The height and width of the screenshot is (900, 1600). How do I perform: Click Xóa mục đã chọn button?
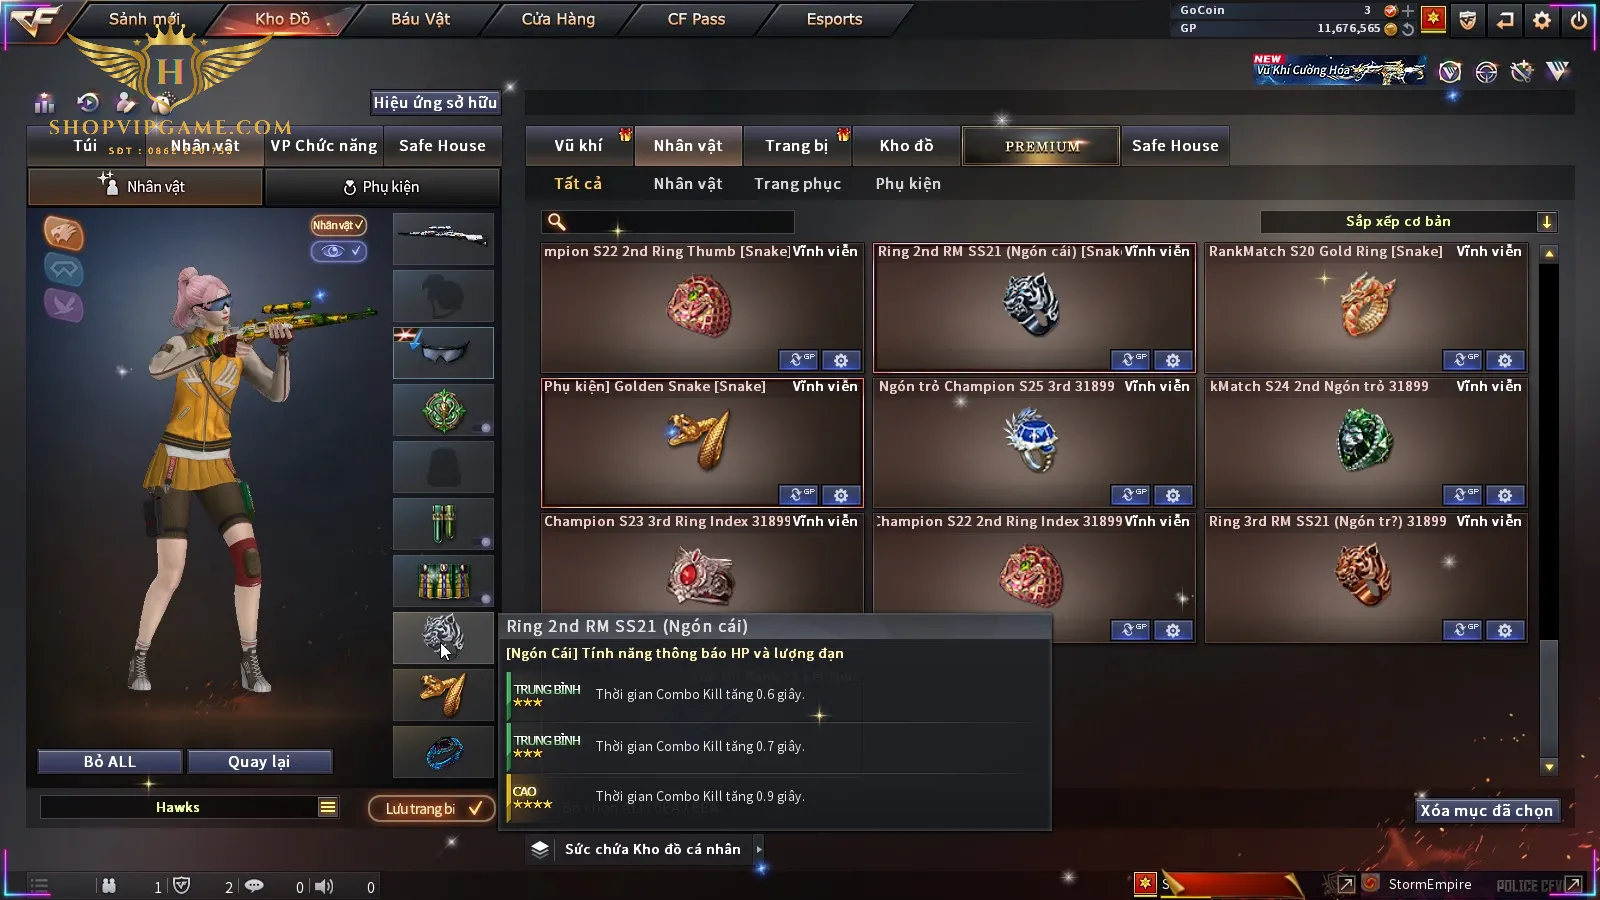1486,810
